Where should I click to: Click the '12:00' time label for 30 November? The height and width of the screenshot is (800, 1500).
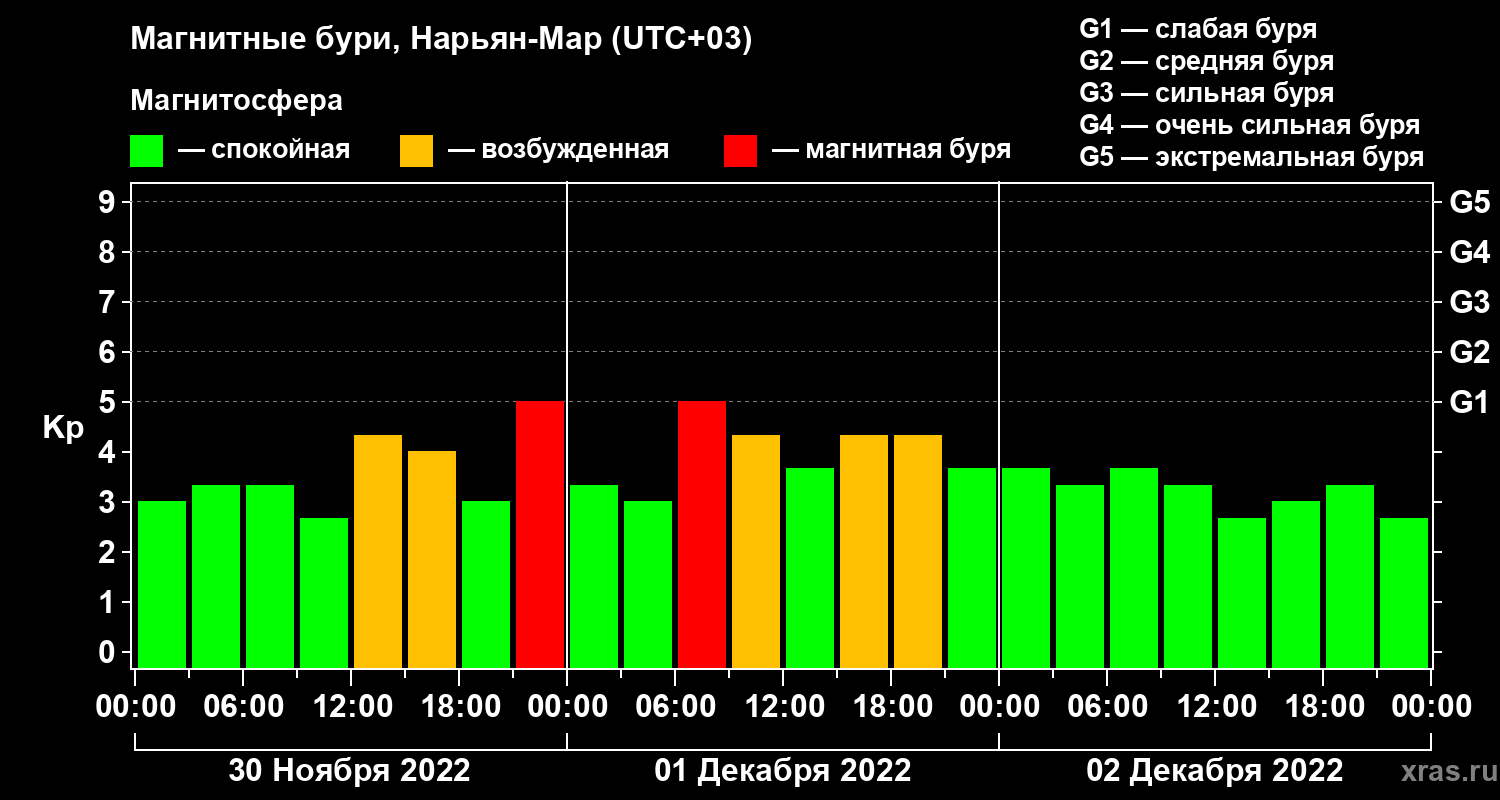coord(351,707)
